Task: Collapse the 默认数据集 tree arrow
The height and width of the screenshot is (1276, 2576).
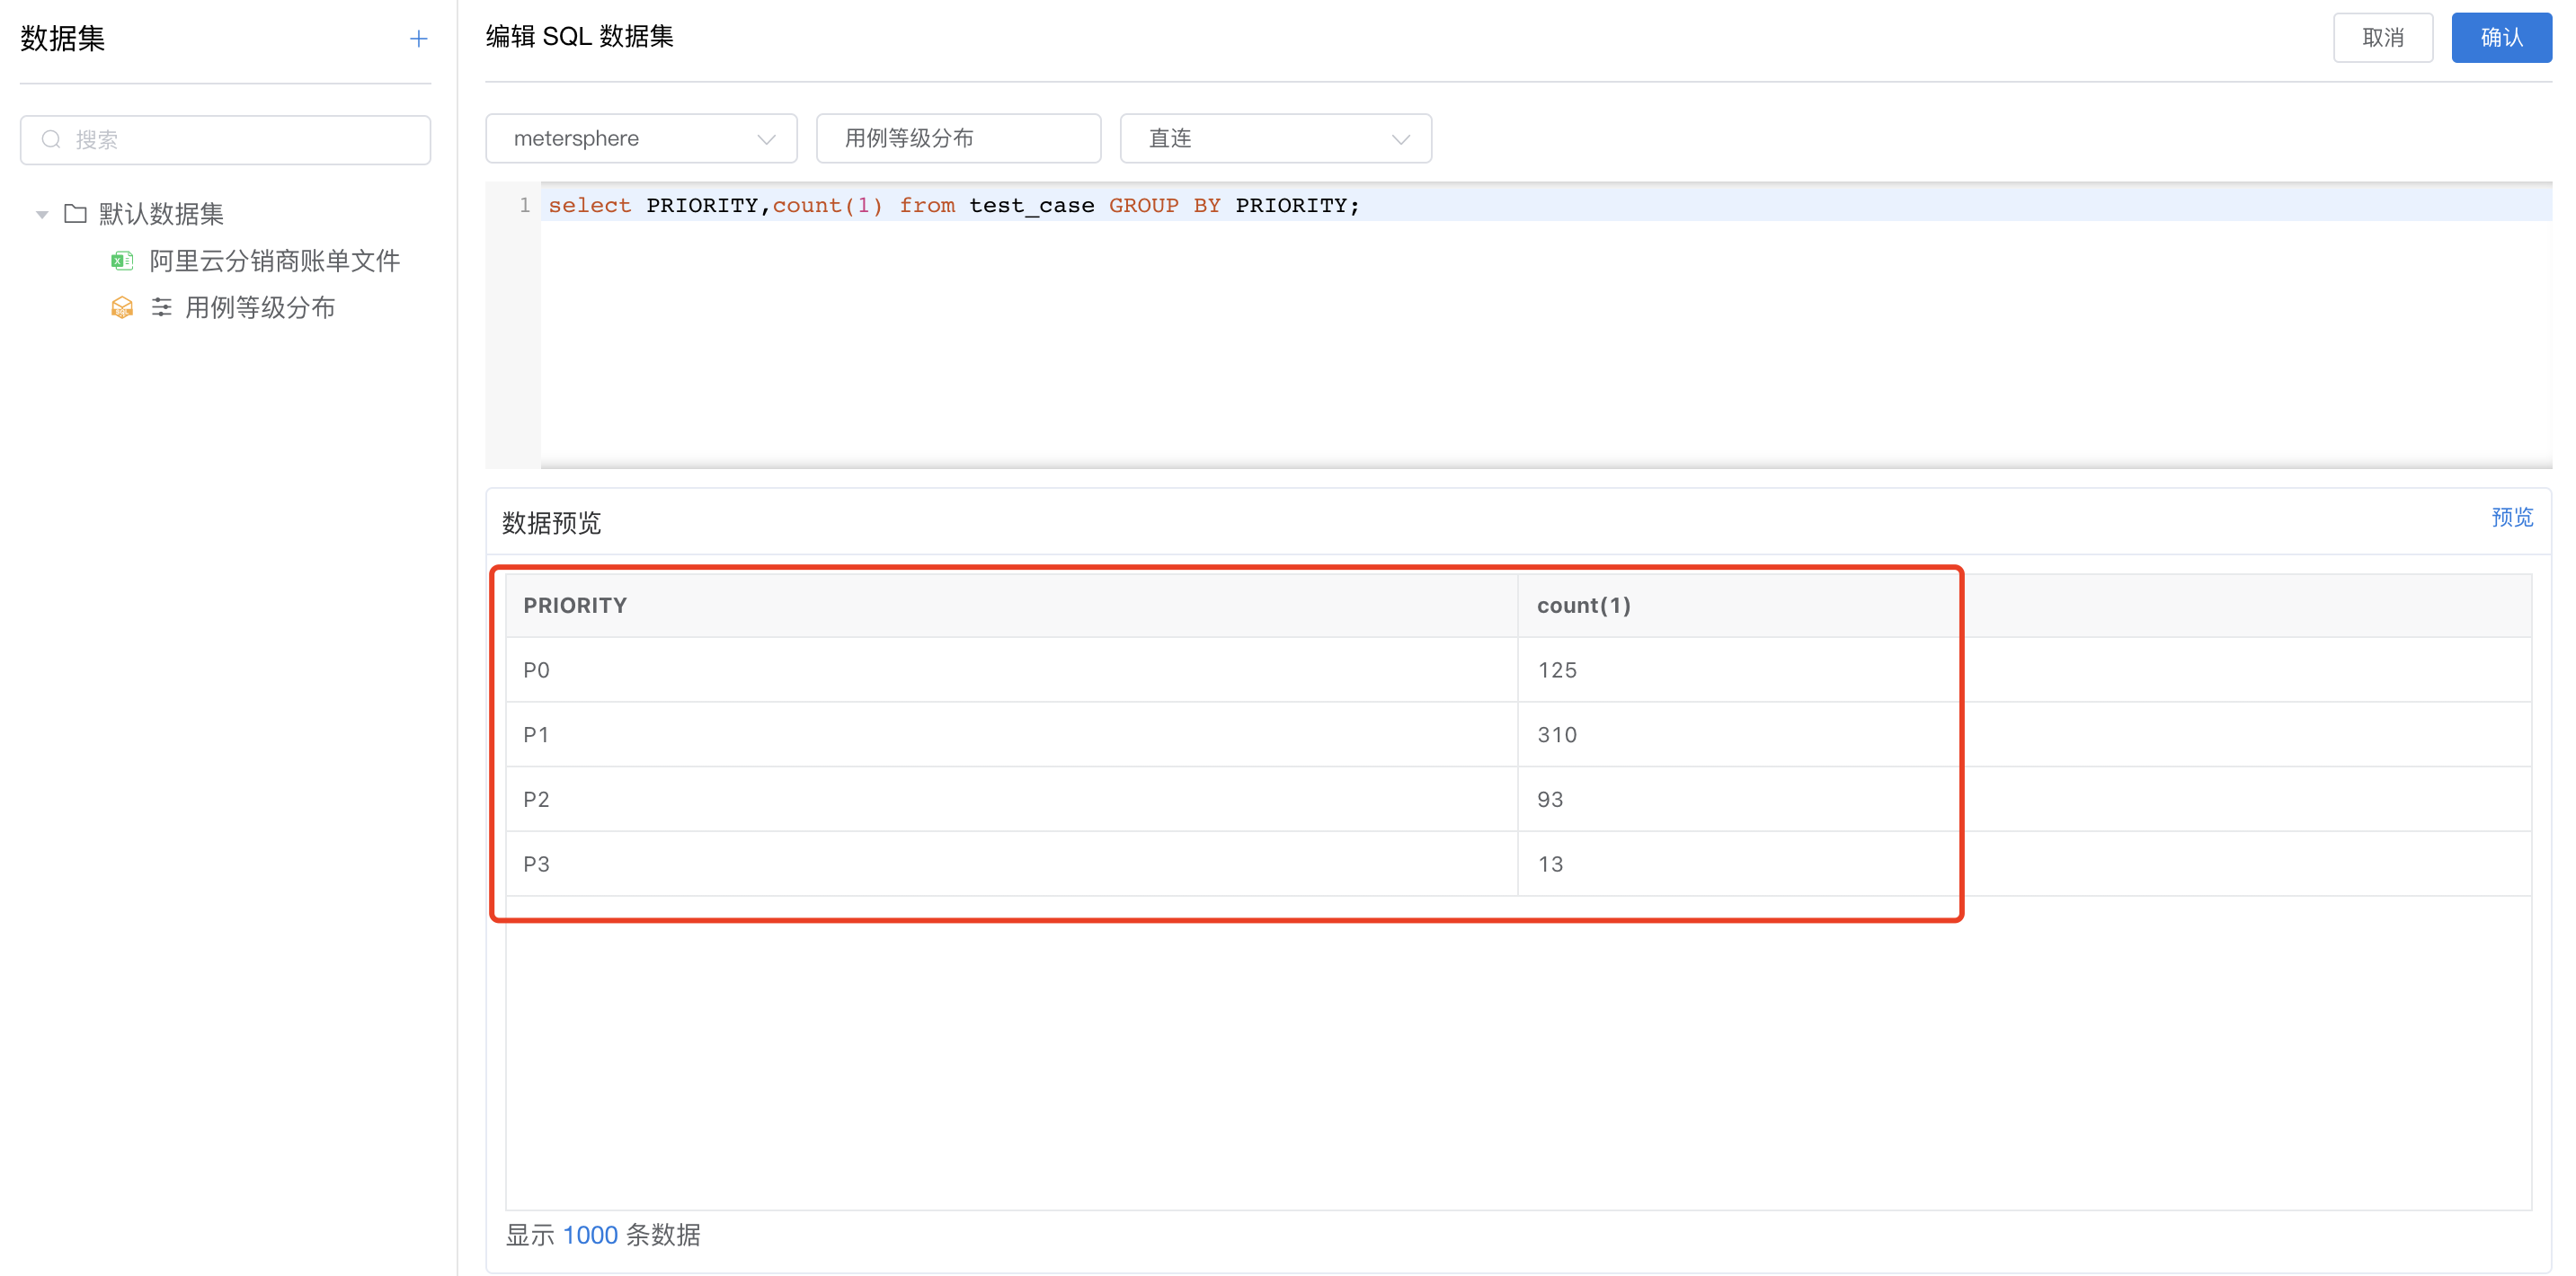Action: (x=42, y=214)
